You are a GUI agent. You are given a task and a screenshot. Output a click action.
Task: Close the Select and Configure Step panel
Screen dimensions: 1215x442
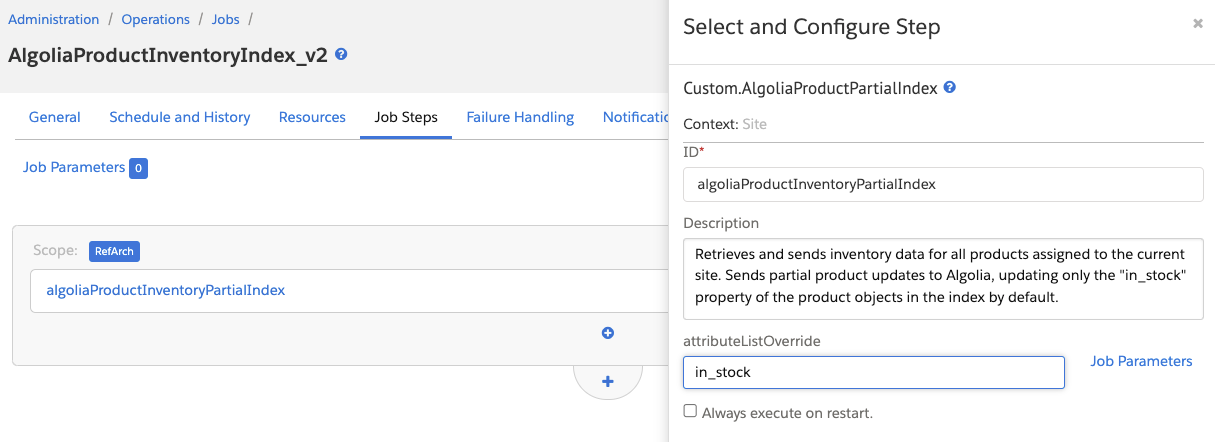1197,24
